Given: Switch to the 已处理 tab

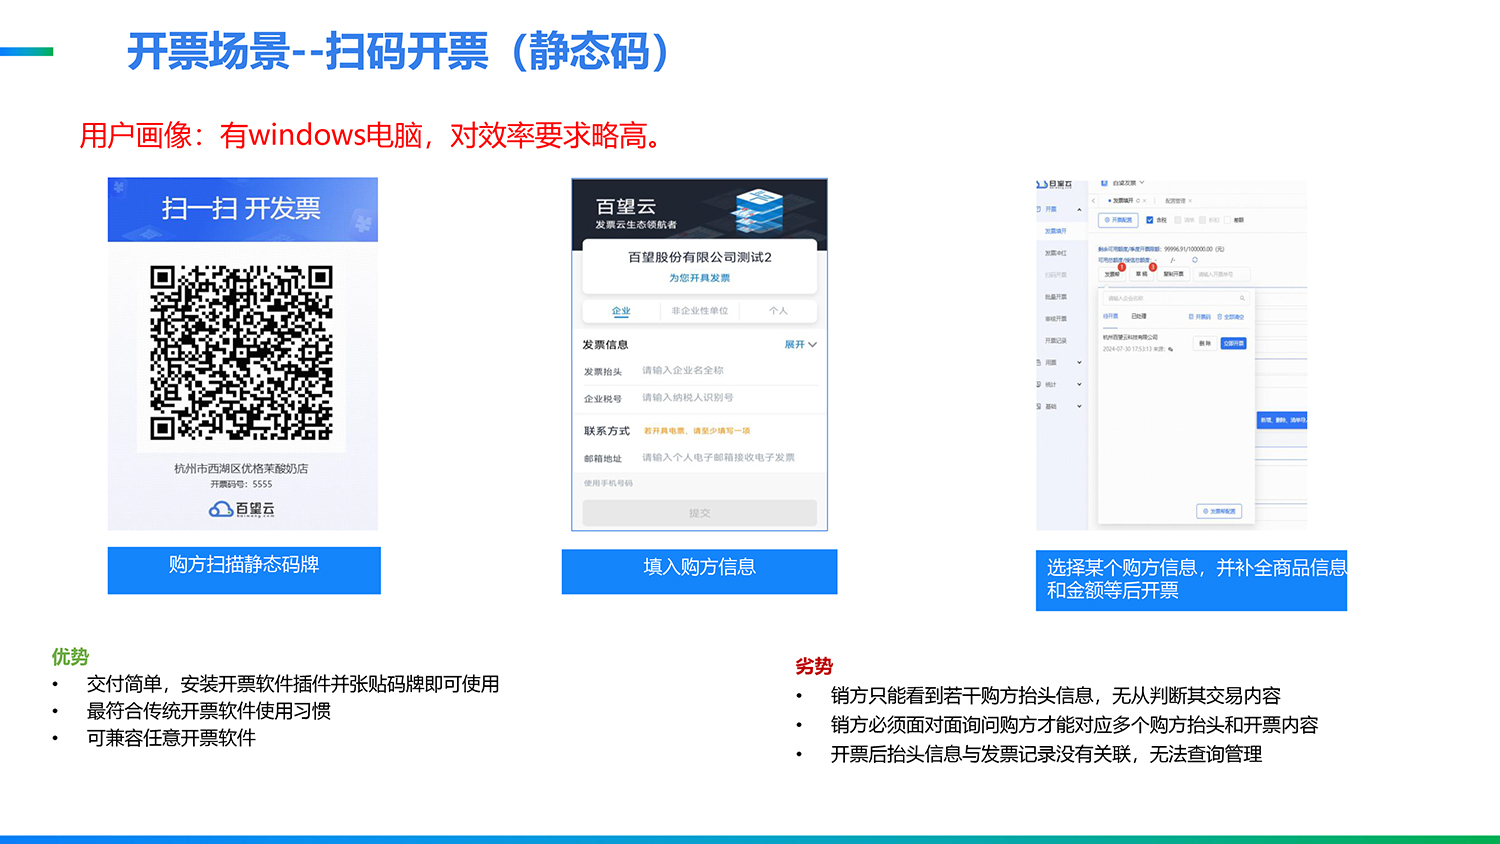Looking at the screenshot, I should click(x=1139, y=316).
